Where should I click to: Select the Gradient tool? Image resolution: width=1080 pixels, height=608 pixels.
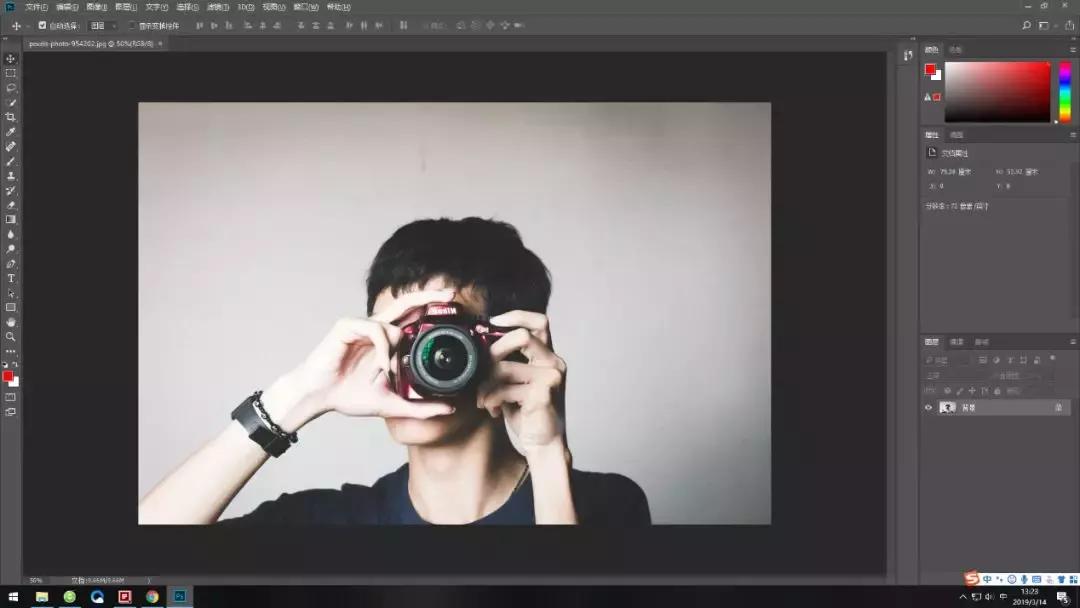(x=10, y=220)
